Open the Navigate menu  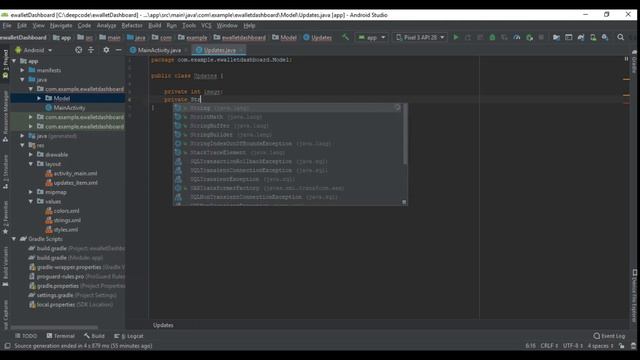pos(61,25)
